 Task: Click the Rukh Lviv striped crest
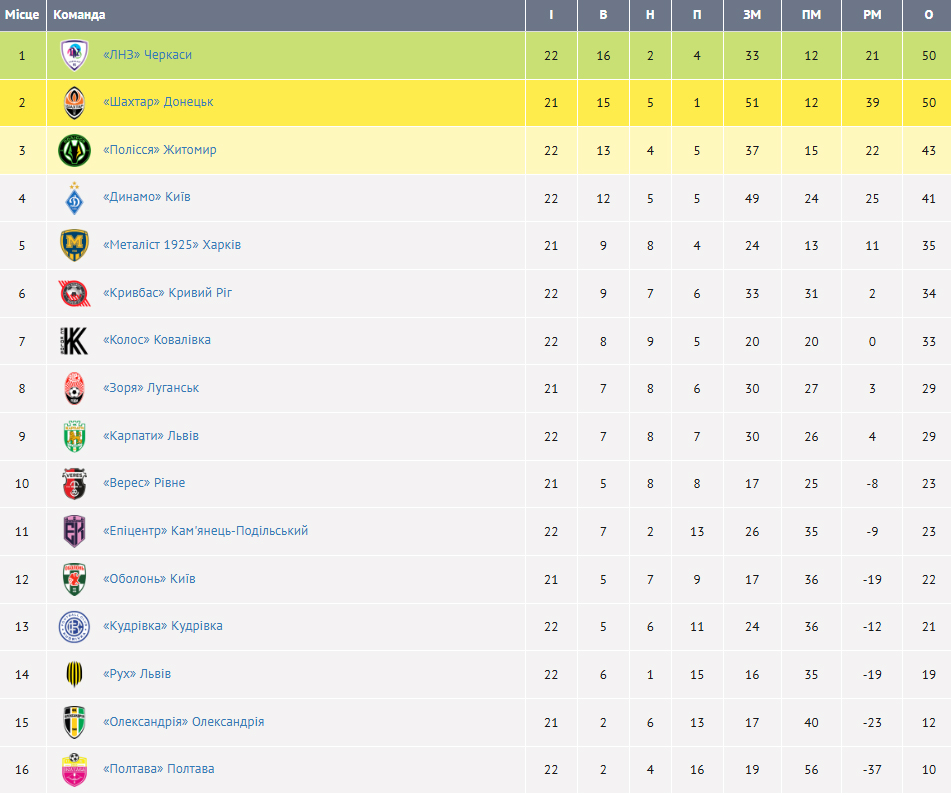(74, 675)
